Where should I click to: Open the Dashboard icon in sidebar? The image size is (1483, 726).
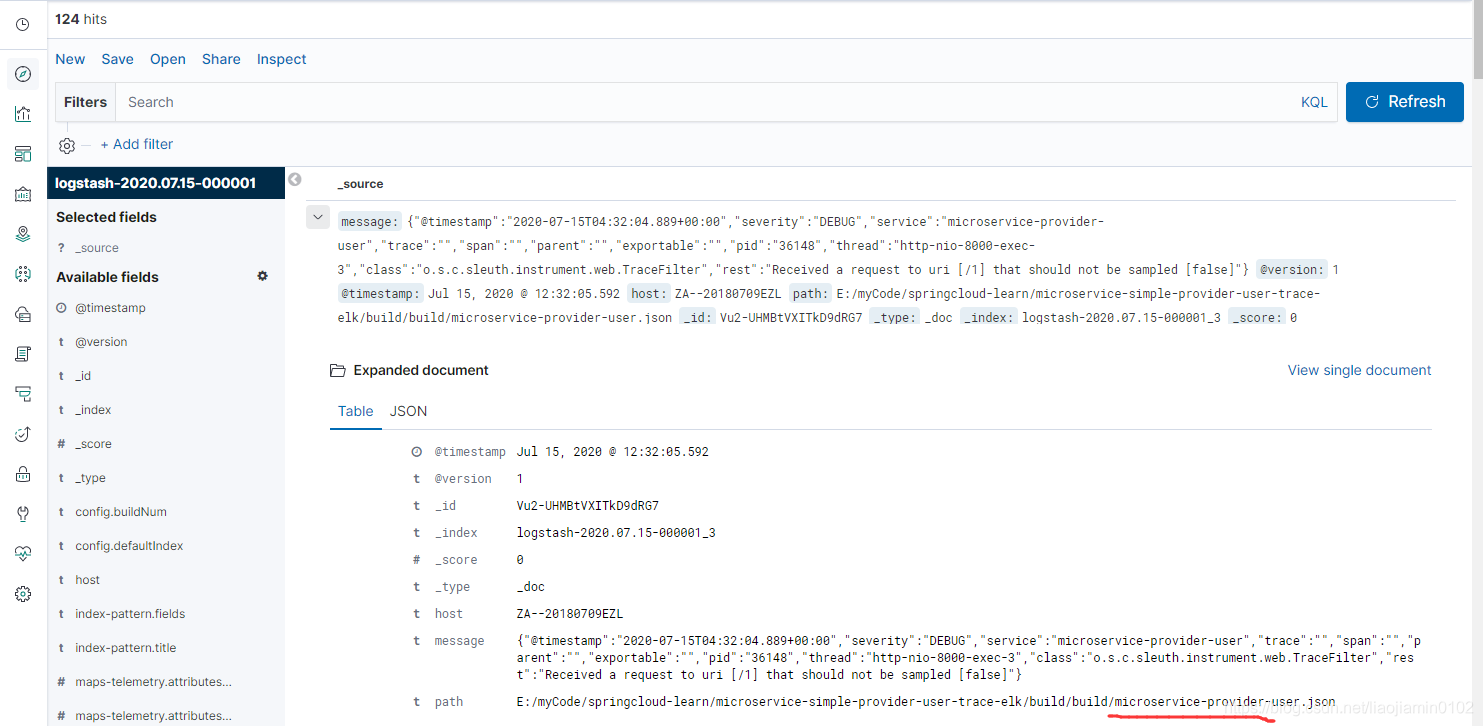coord(23,154)
